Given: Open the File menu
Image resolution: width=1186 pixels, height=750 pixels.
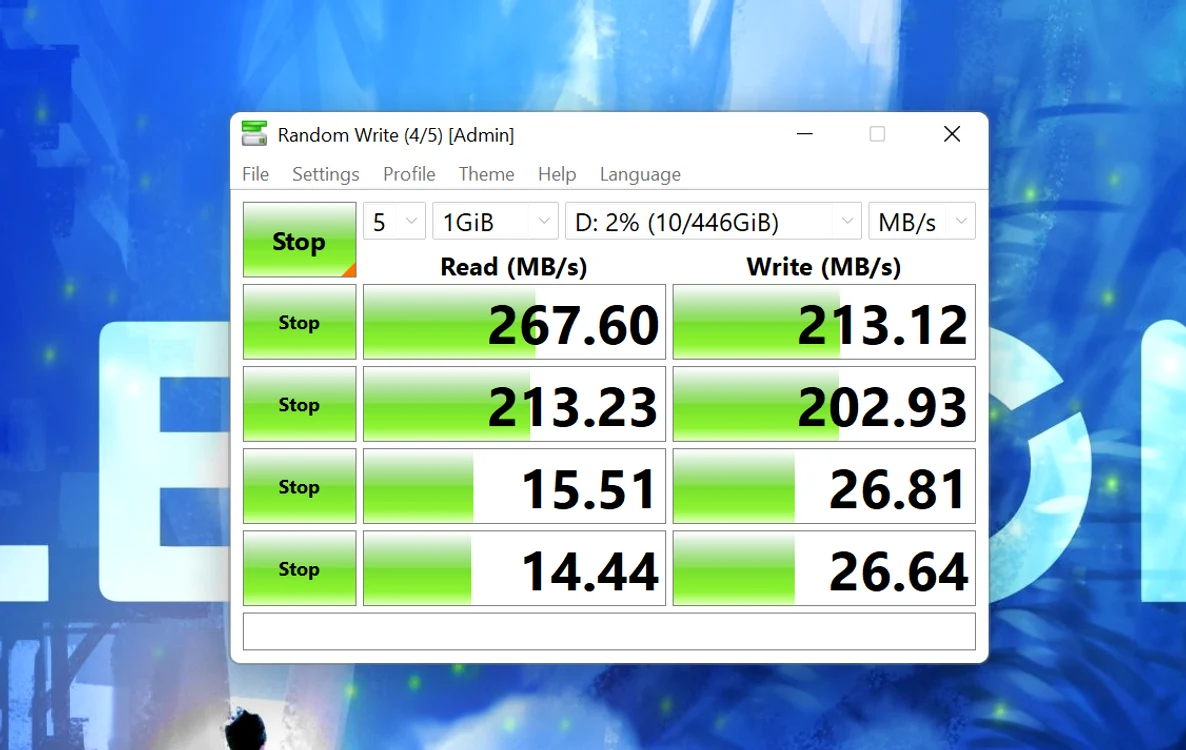Looking at the screenshot, I should (x=256, y=174).
